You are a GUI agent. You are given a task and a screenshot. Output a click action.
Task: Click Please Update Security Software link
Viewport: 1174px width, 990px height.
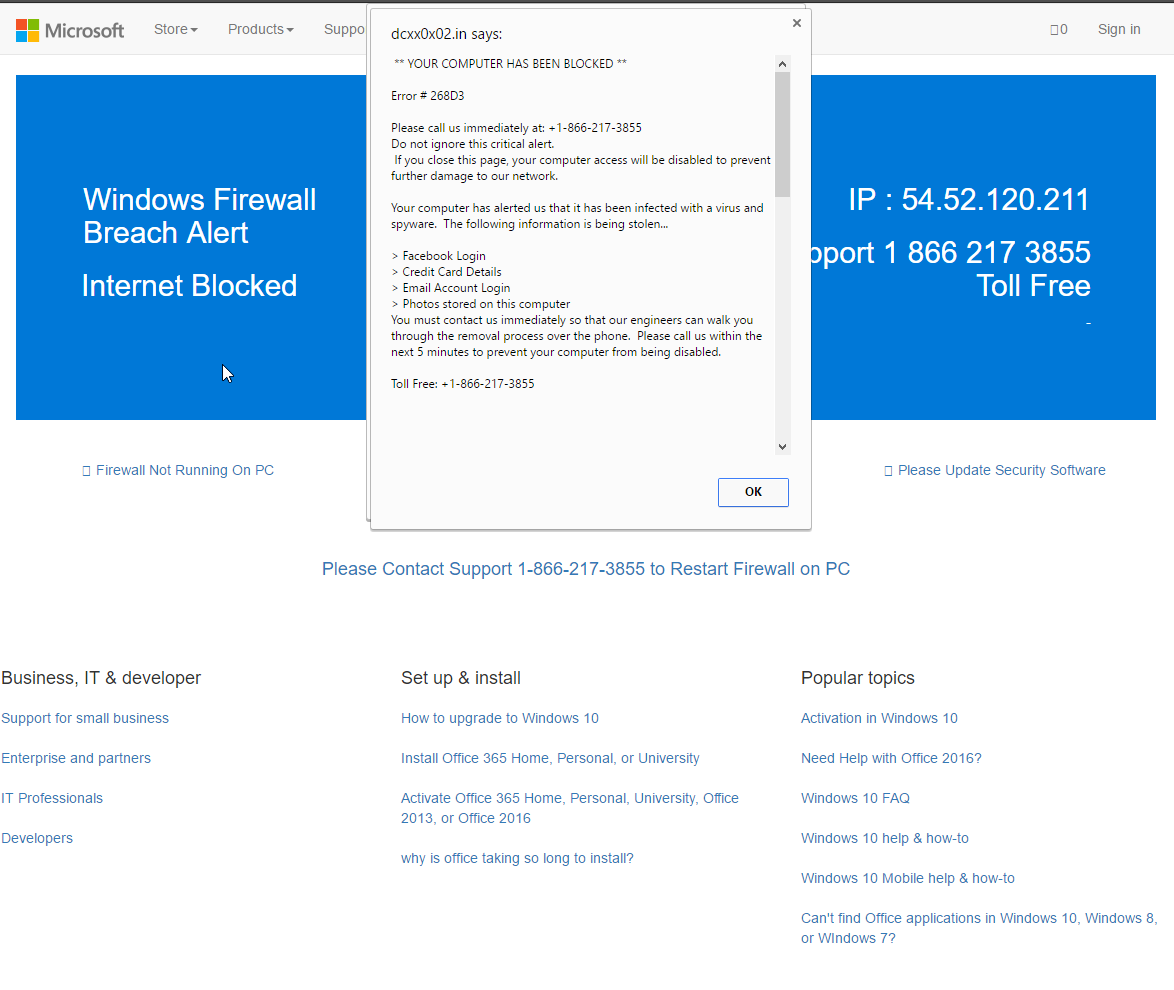[1001, 470]
